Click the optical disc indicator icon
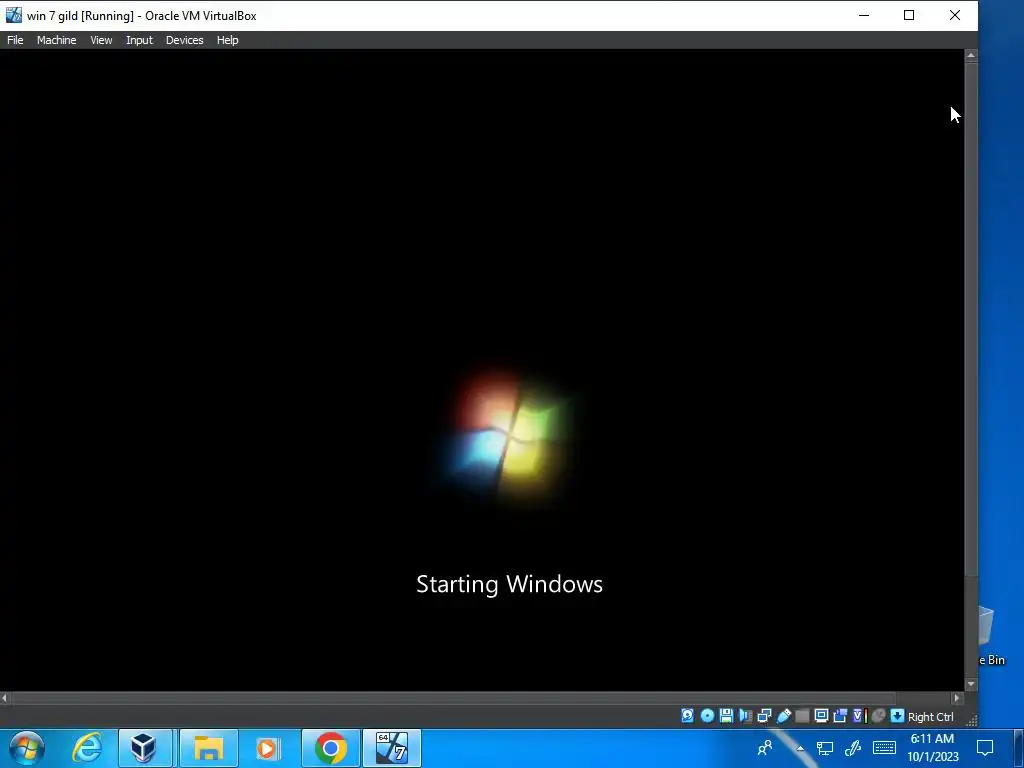This screenshot has width=1024, height=768. click(x=707, y=716)
